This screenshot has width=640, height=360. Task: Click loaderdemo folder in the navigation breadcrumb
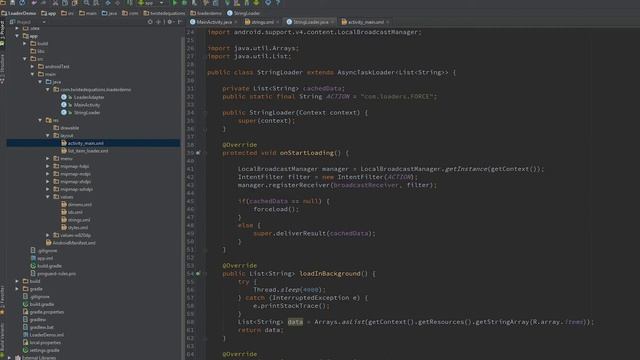[206, 13]
